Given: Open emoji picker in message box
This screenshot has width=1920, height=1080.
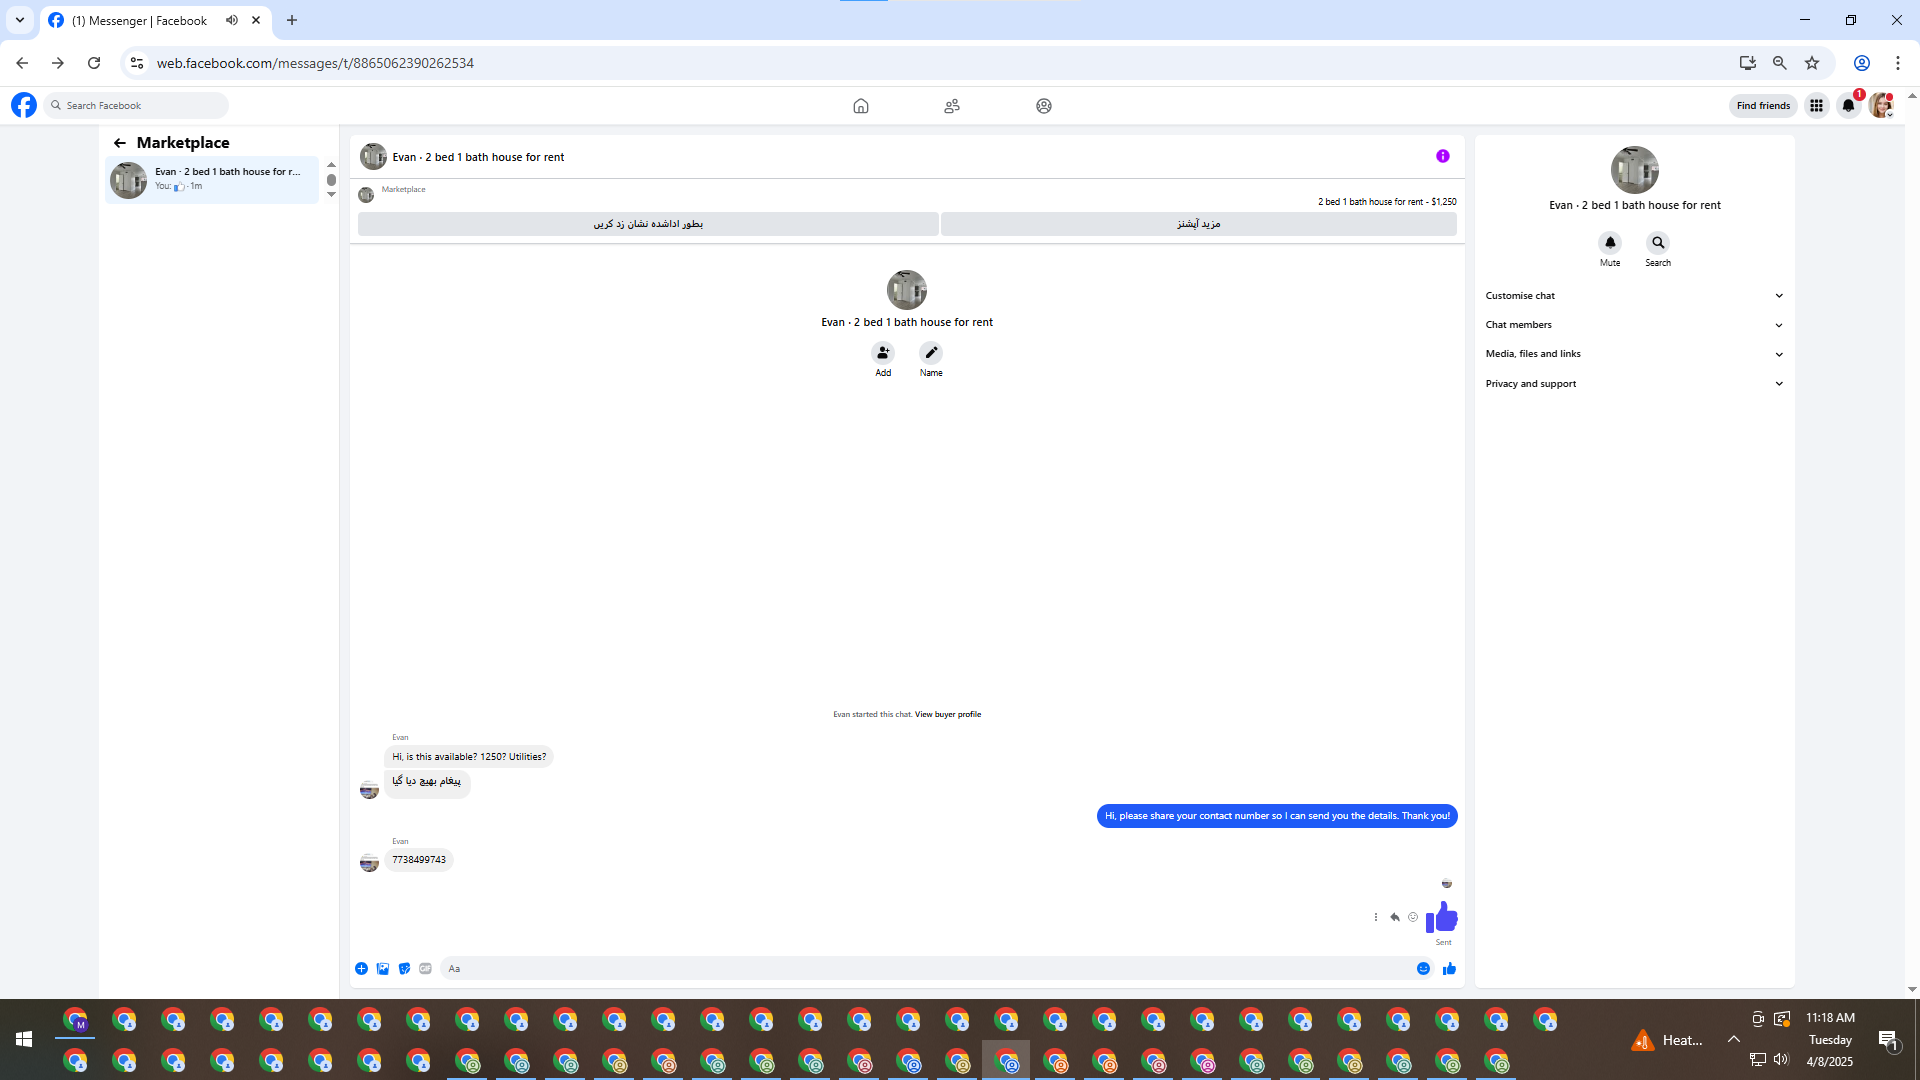Looking at the screenshot, I should click(1423, 968).
